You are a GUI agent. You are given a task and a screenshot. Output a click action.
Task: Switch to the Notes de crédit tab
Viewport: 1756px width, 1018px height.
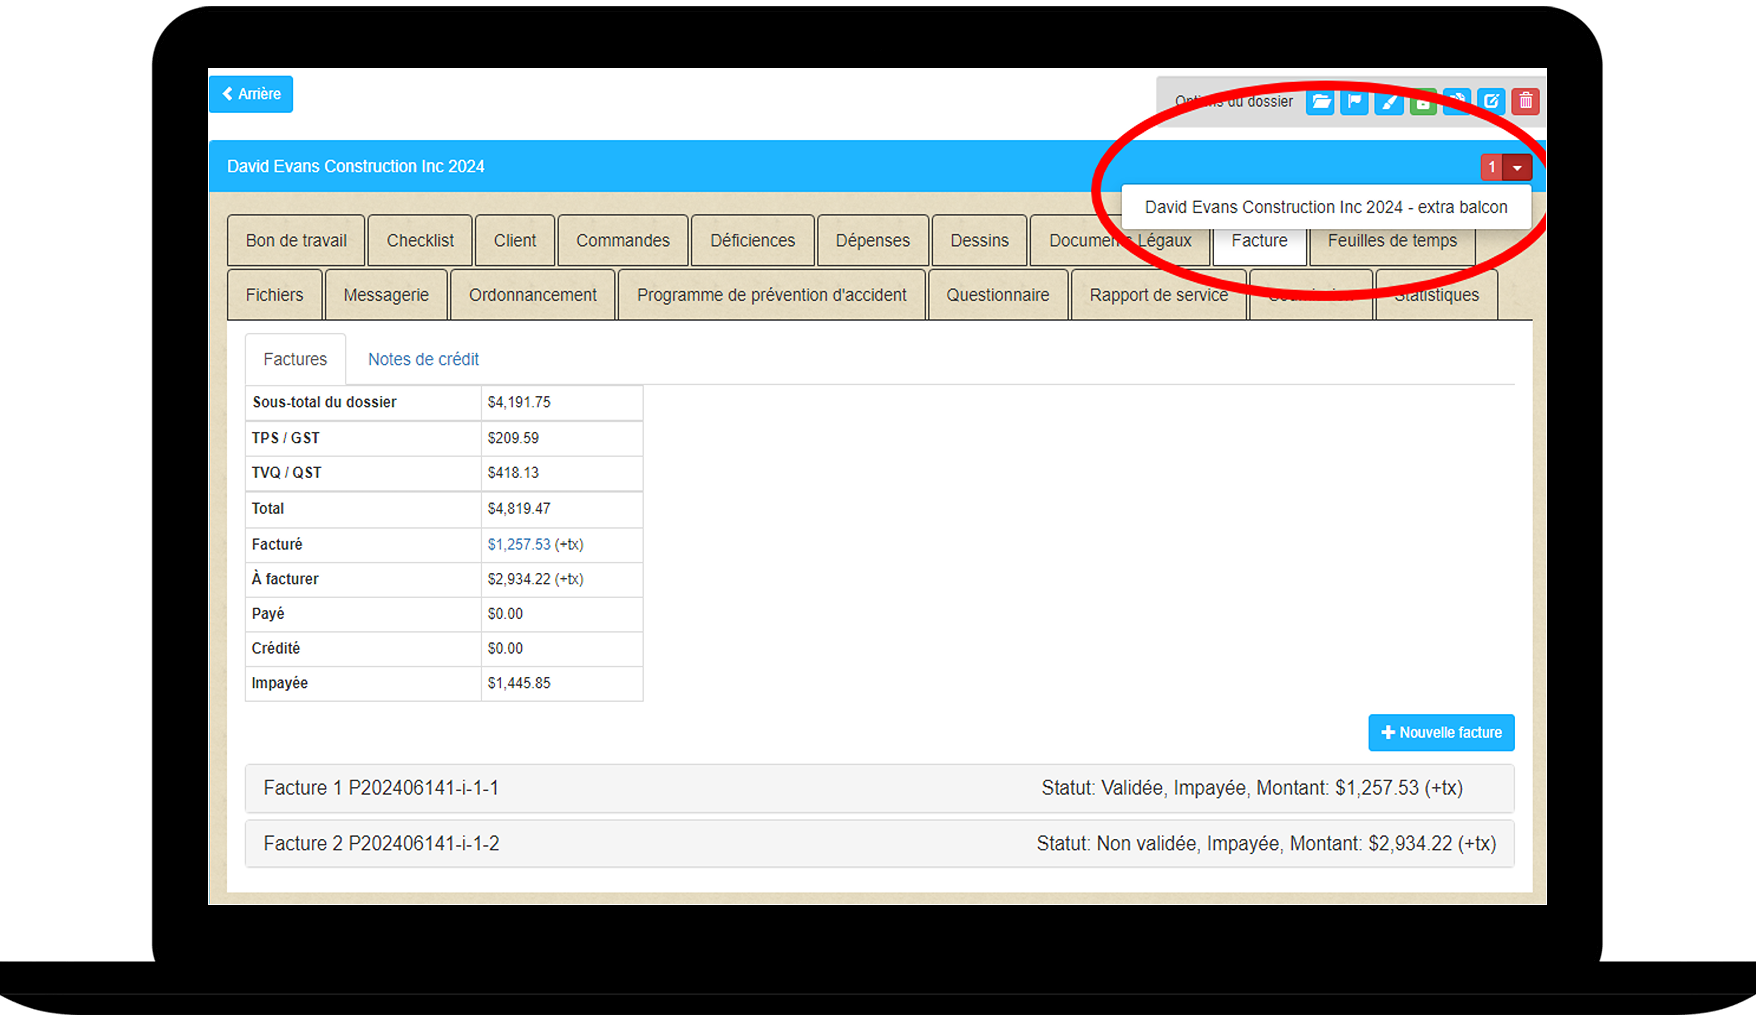point(423,359)
